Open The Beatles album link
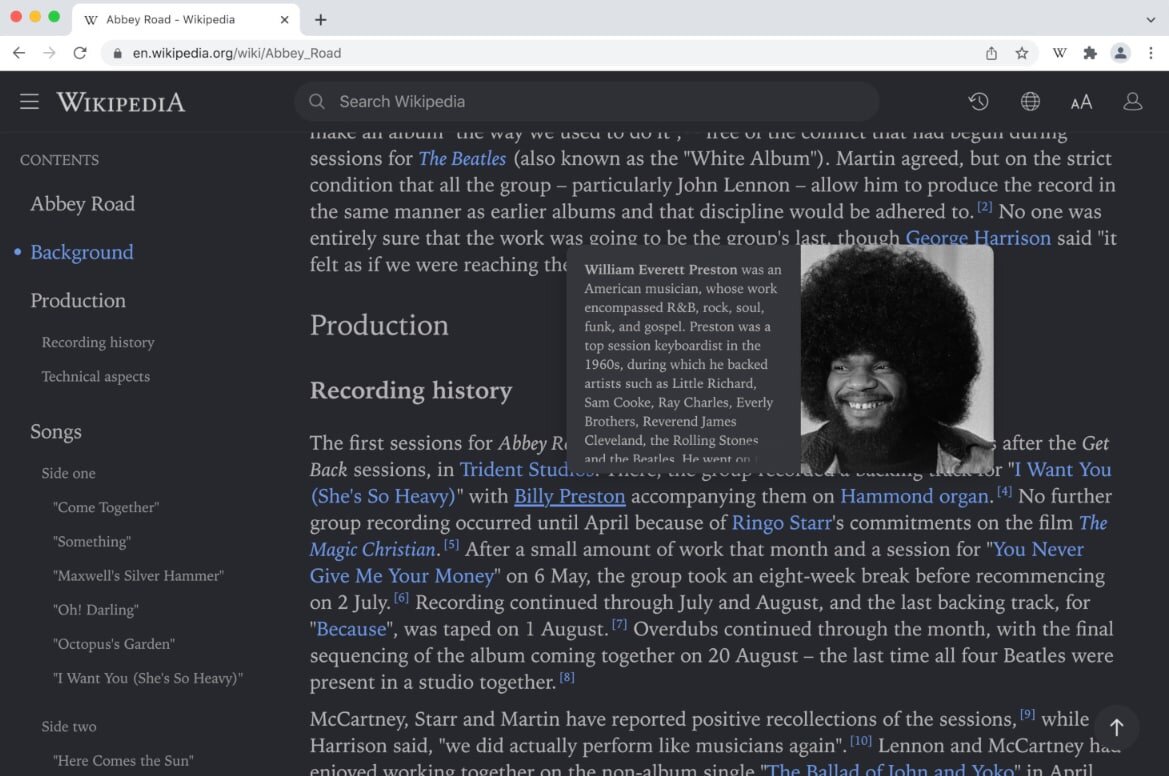 [x=462, y=159]
